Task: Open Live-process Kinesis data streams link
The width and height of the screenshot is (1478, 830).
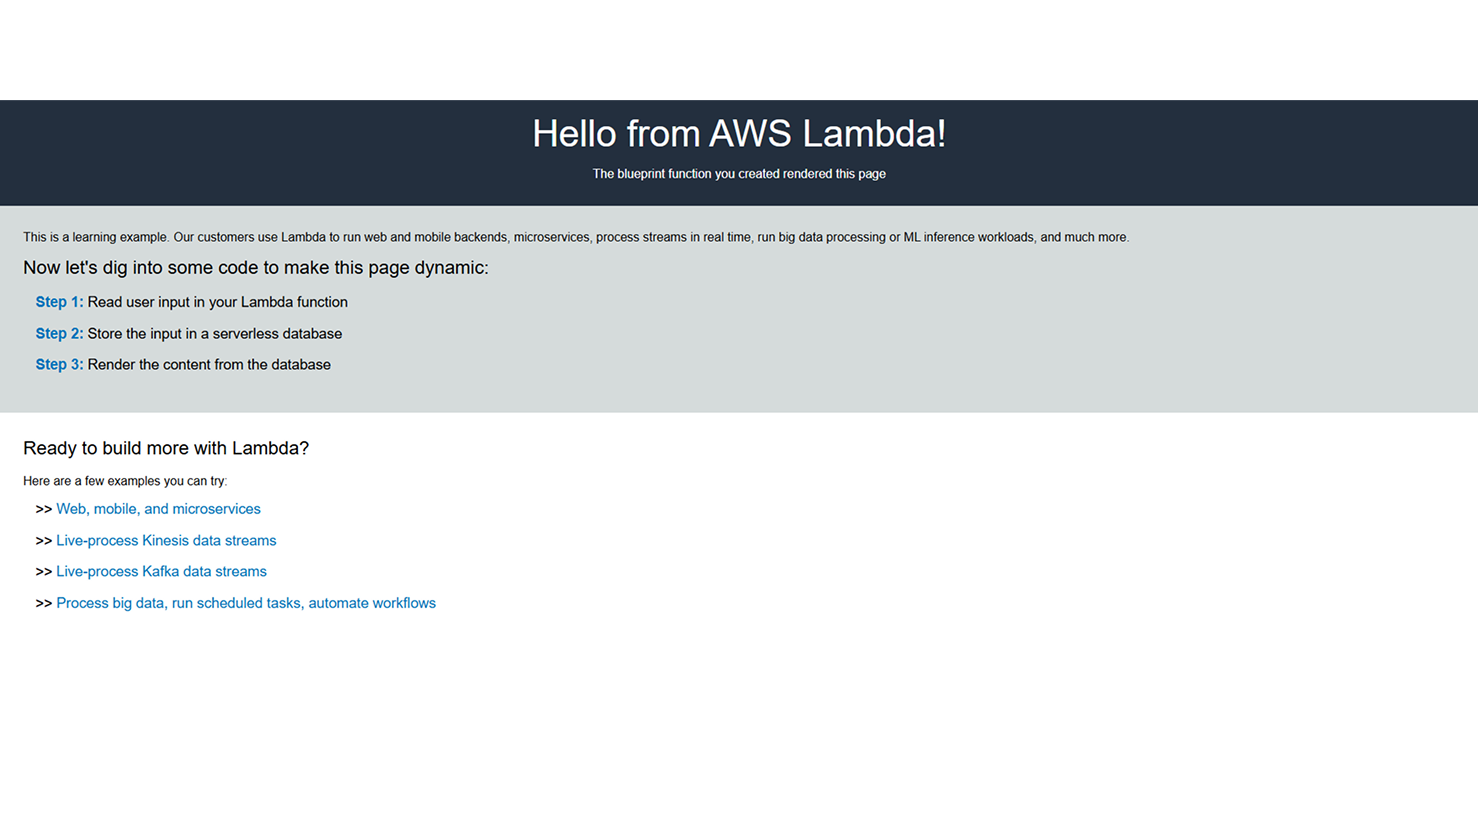Action: click(166, 541)
